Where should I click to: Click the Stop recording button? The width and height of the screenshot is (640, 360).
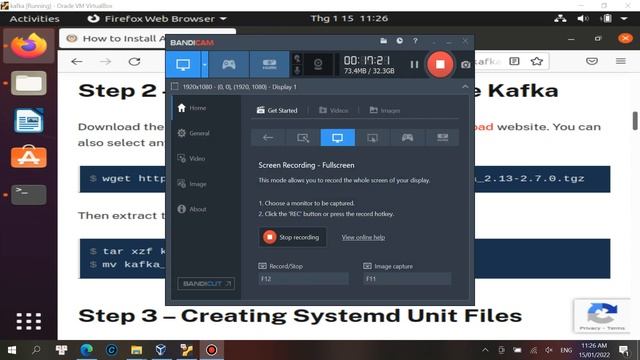tap(292, 237)
